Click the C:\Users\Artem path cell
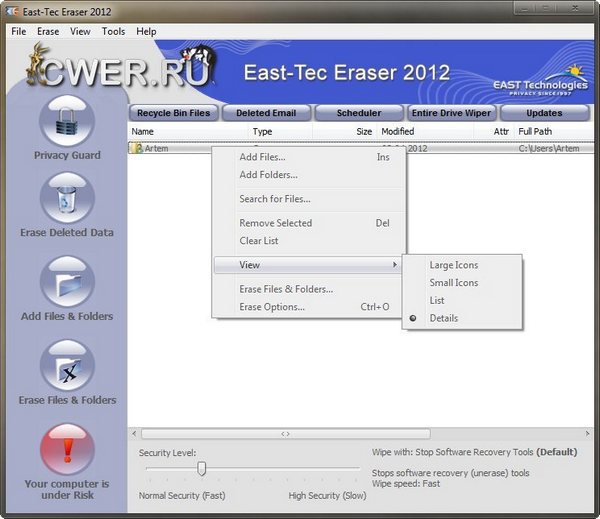Viewport: 600px width, 519px height. click(549, 148)
